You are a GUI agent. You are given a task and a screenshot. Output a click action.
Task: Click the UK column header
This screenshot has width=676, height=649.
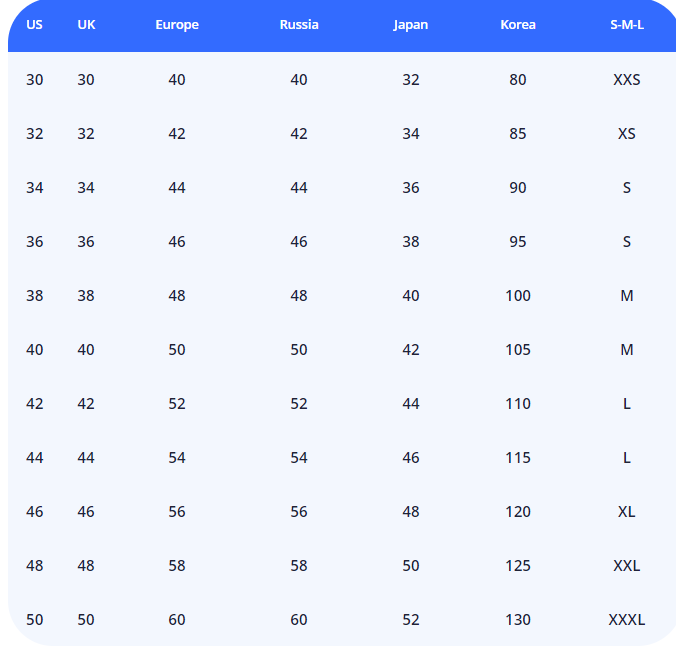tap(87, 25)
